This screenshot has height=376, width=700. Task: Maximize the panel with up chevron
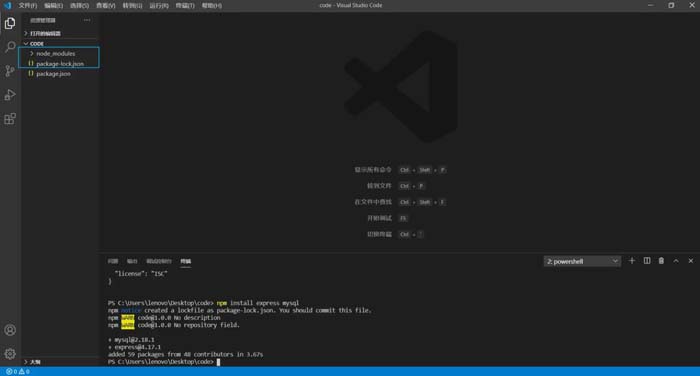tap(676, 261)
